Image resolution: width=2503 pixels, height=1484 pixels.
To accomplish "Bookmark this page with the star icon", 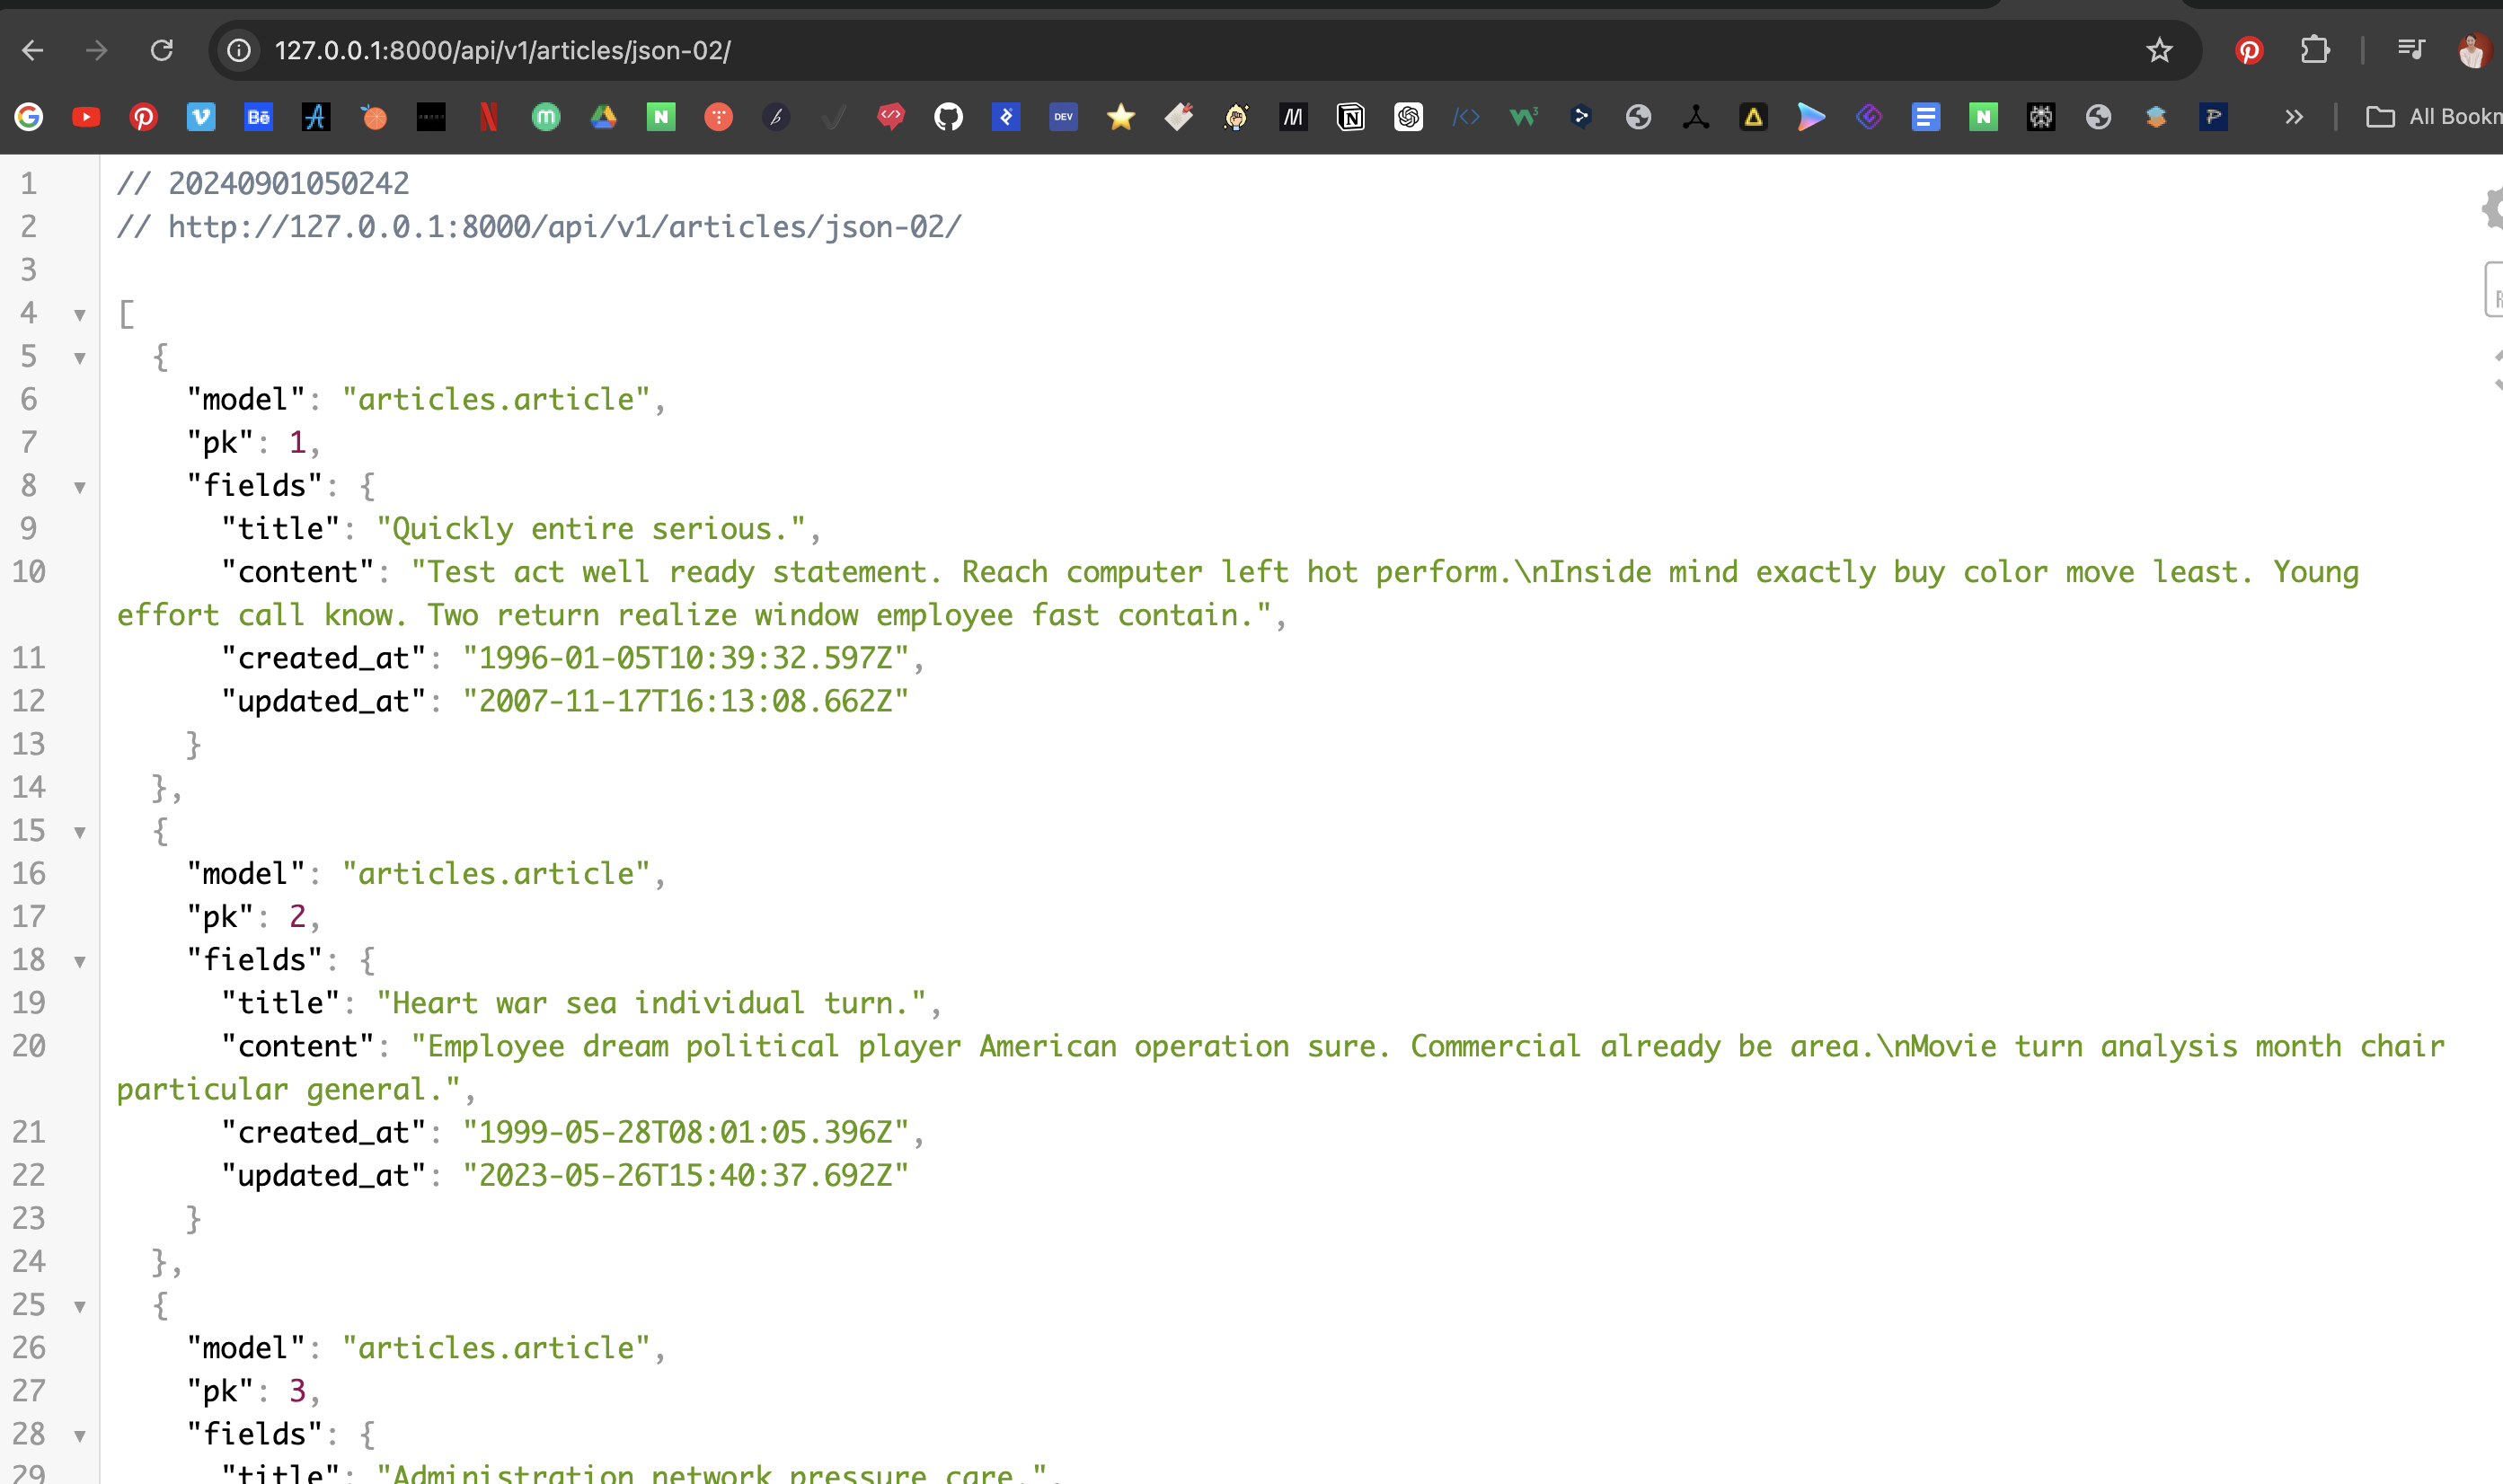I will pos(2159,50).
